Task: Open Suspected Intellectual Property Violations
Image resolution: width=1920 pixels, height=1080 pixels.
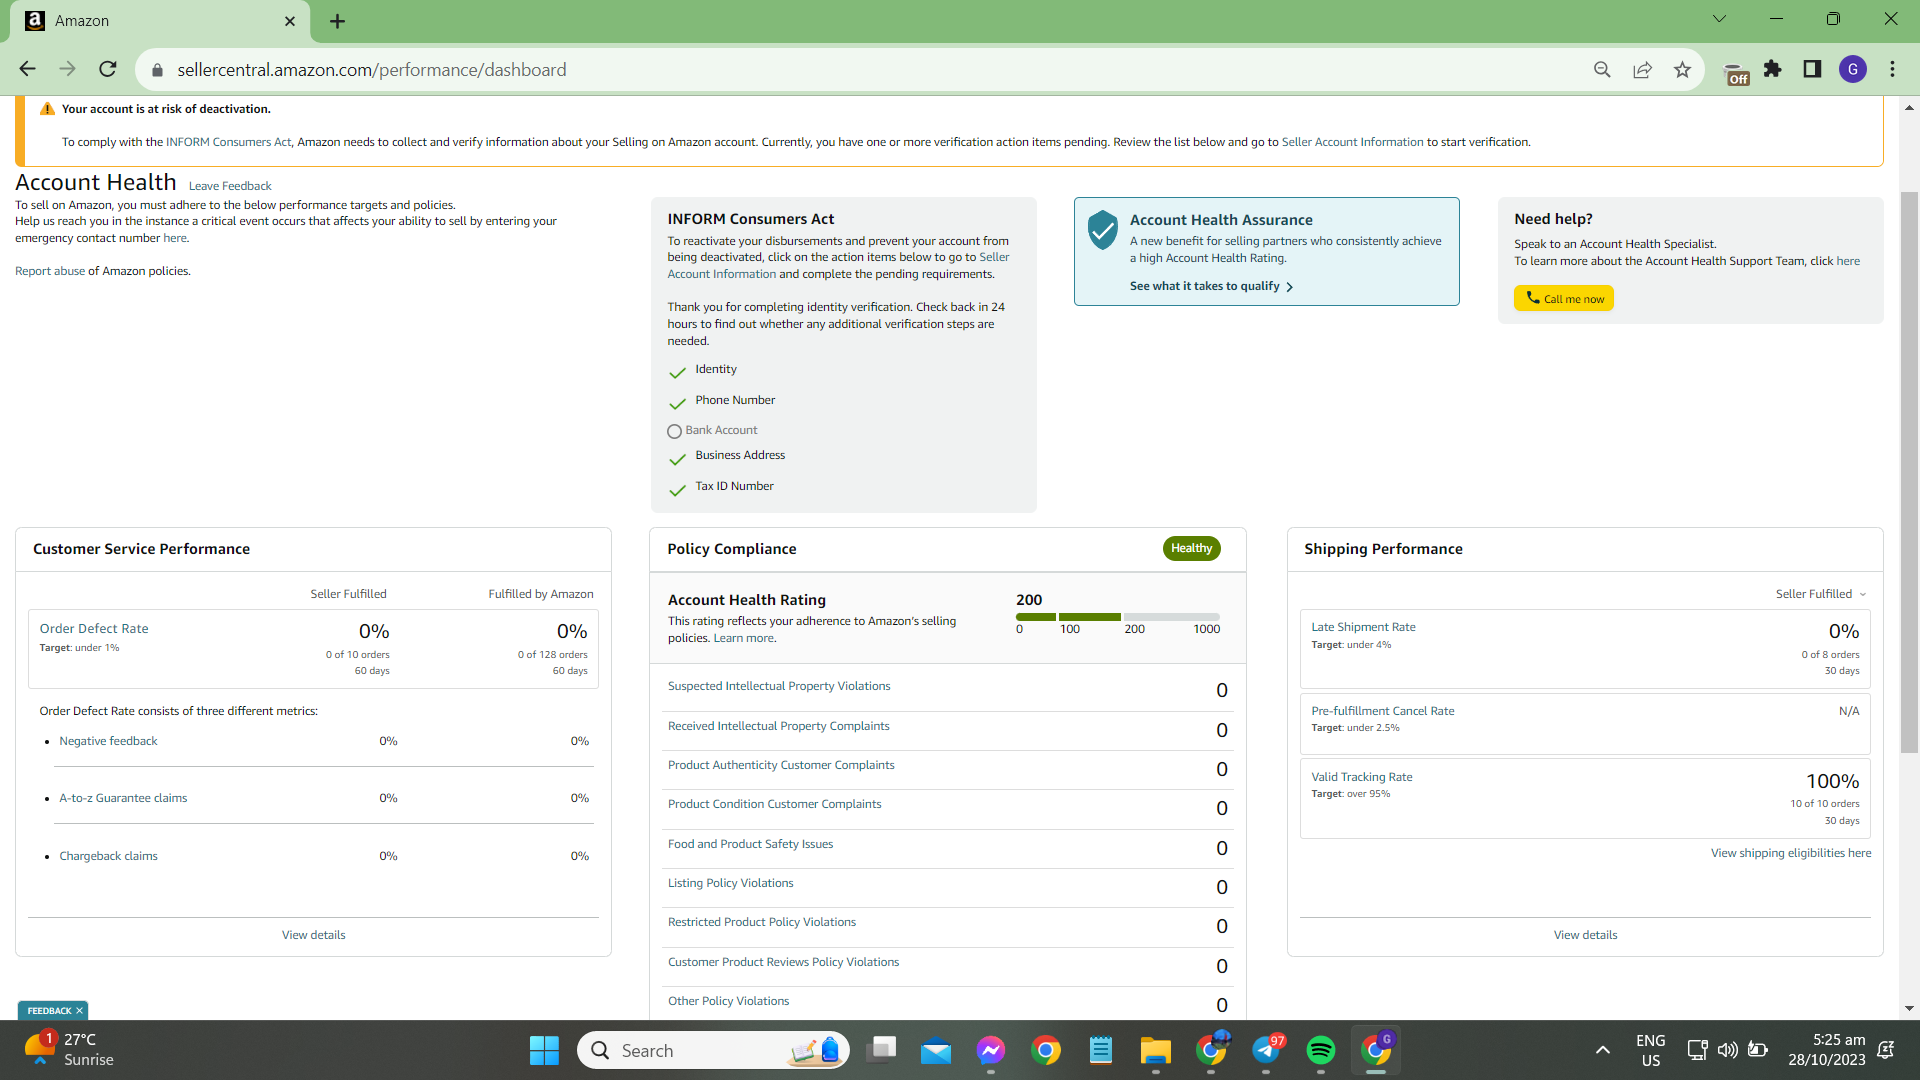Action: (779, 686)
